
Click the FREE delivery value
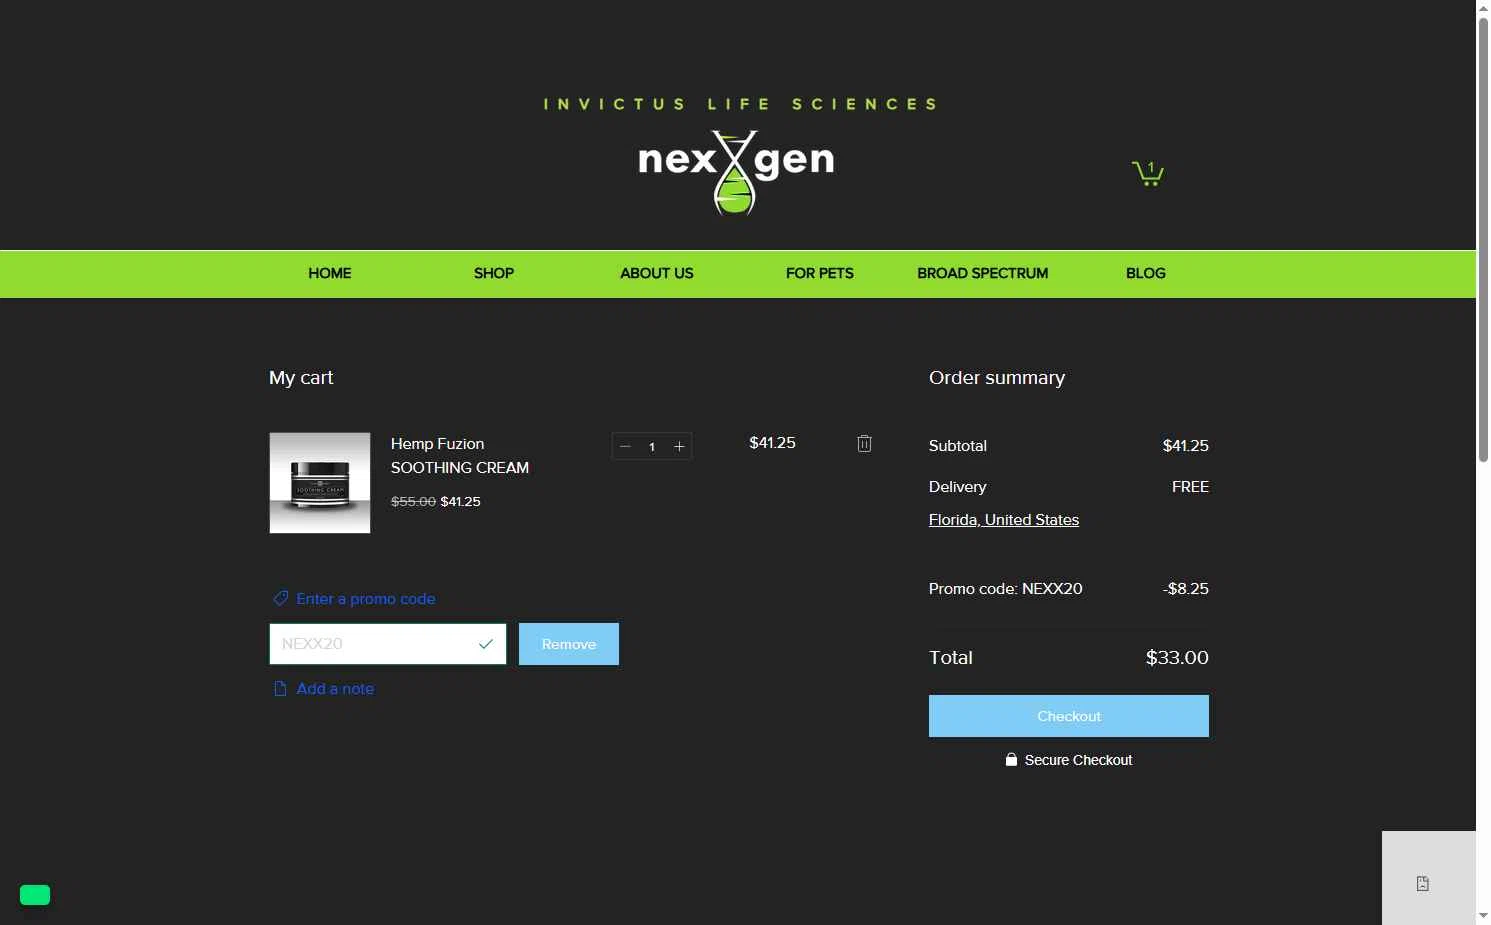1190,487
